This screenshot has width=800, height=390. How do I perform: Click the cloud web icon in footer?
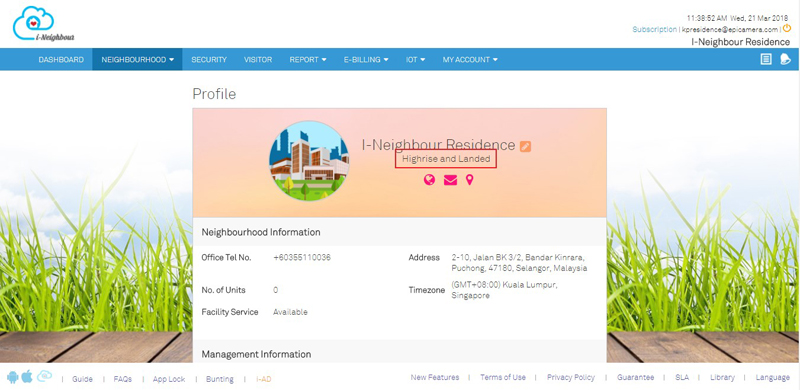click(x=44, y=376)
